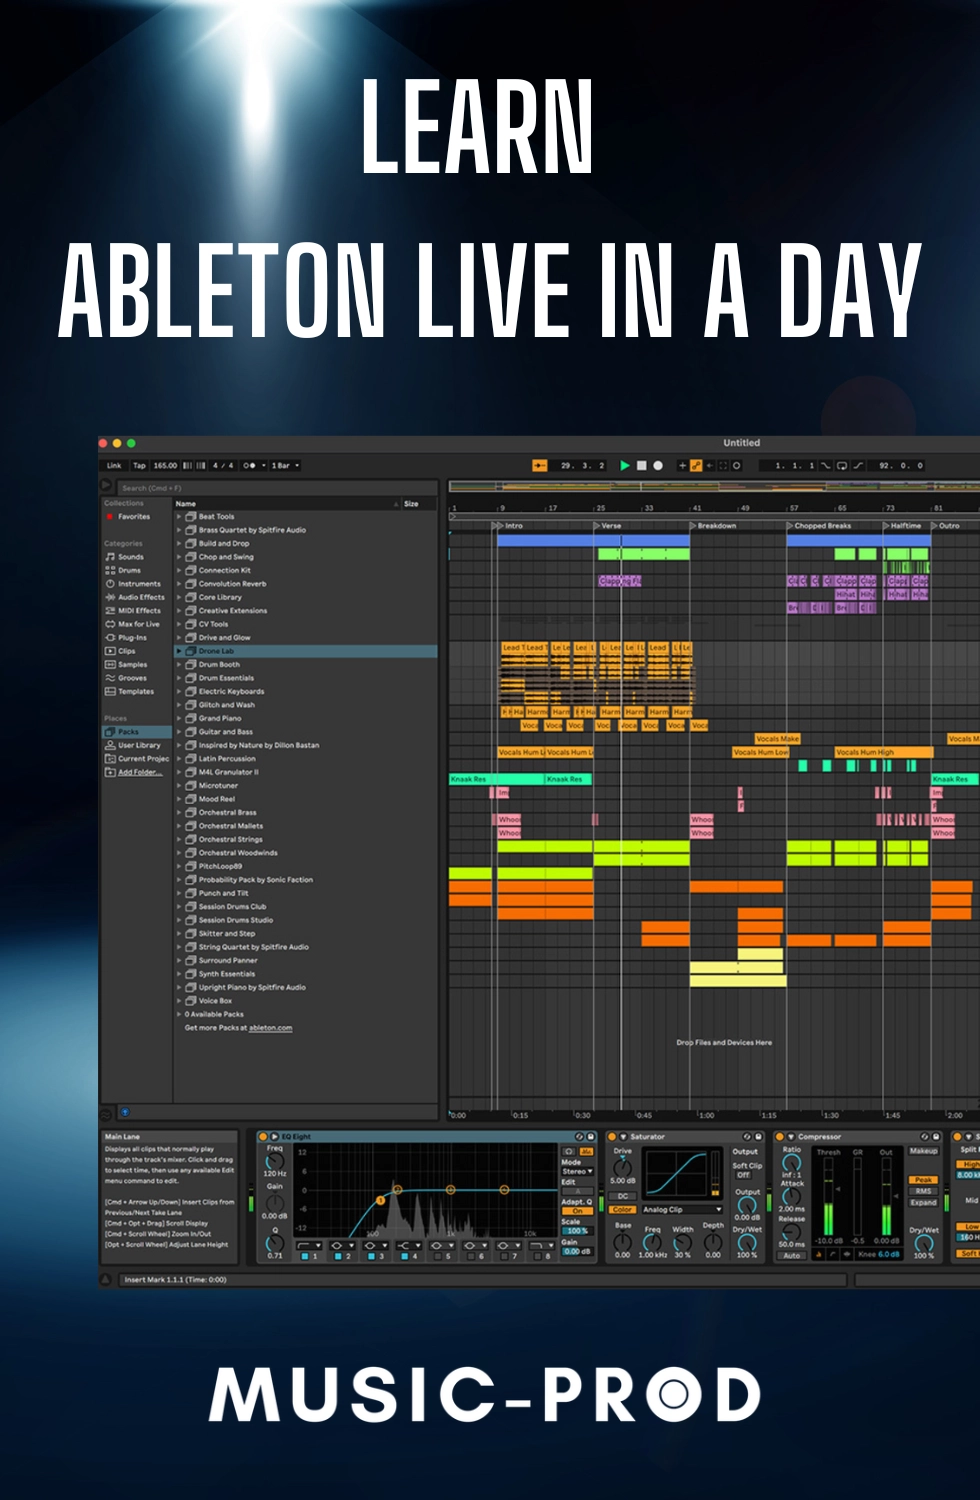Toggle Compressor device activator
980x1500 pixels.
pos(780,1137)
